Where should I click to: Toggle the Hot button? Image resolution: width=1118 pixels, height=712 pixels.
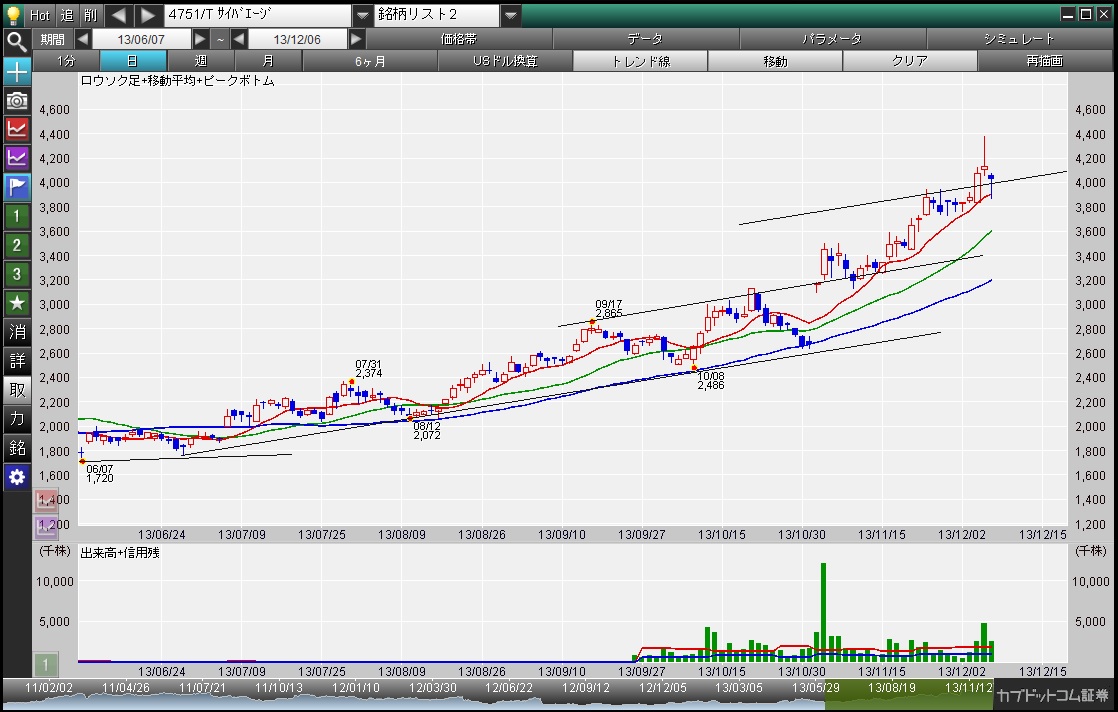point(40,15)
